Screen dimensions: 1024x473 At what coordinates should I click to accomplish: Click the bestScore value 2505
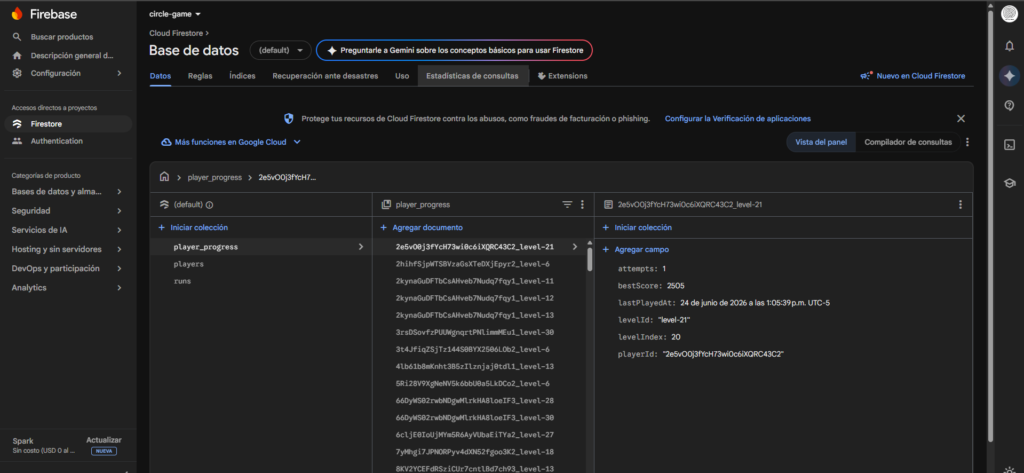pos(676,285)
